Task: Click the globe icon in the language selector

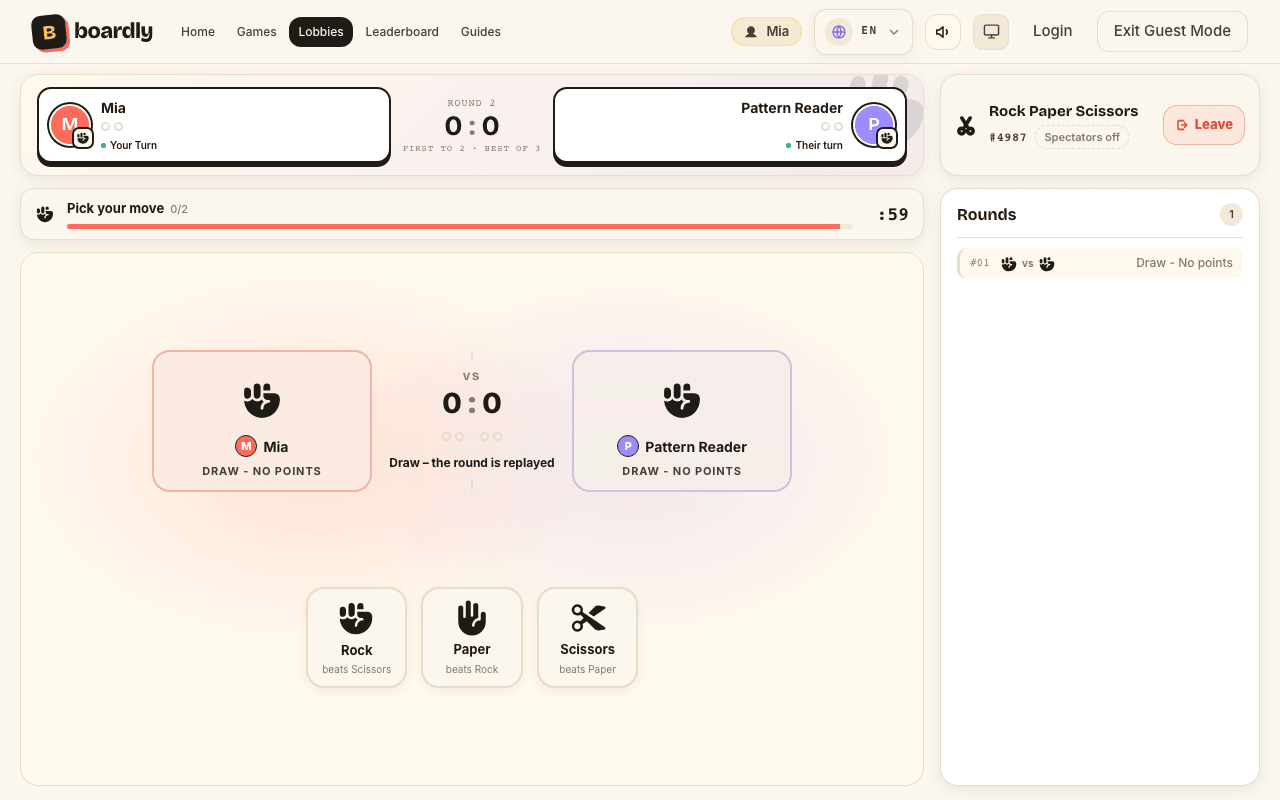Action: tap(839, 32)
